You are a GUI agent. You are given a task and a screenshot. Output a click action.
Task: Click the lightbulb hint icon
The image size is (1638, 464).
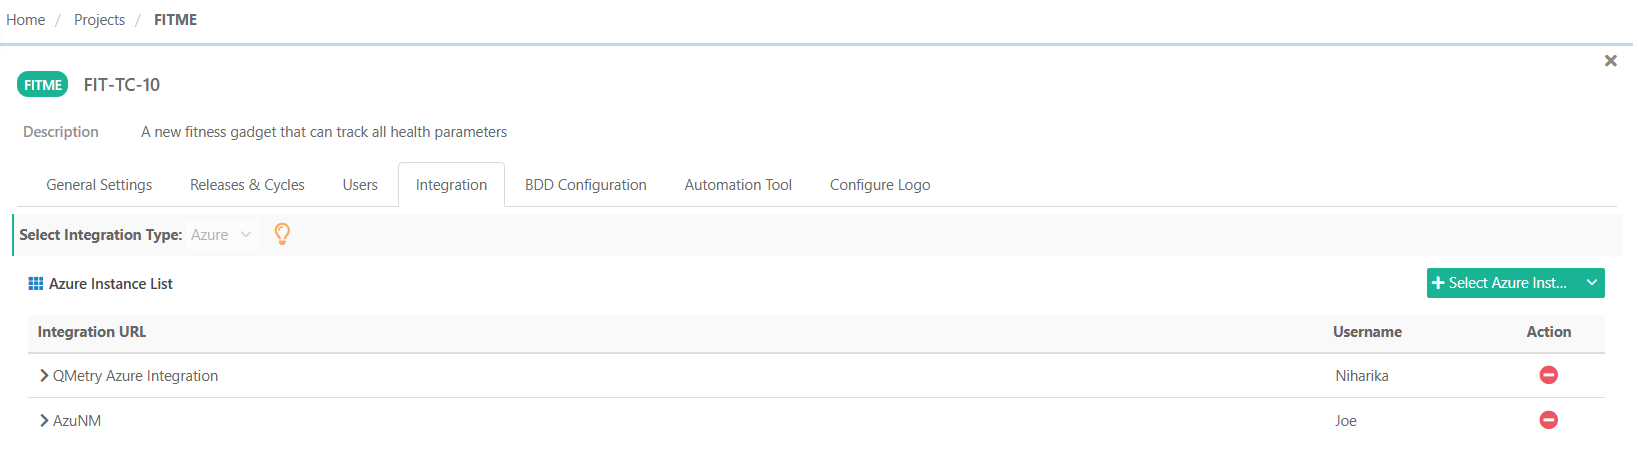(283, 234)
